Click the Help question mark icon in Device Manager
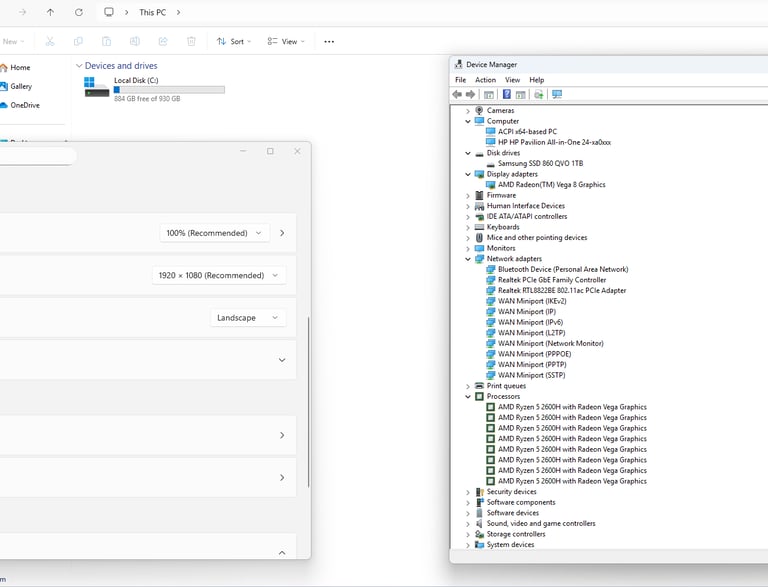 (507, 95)
